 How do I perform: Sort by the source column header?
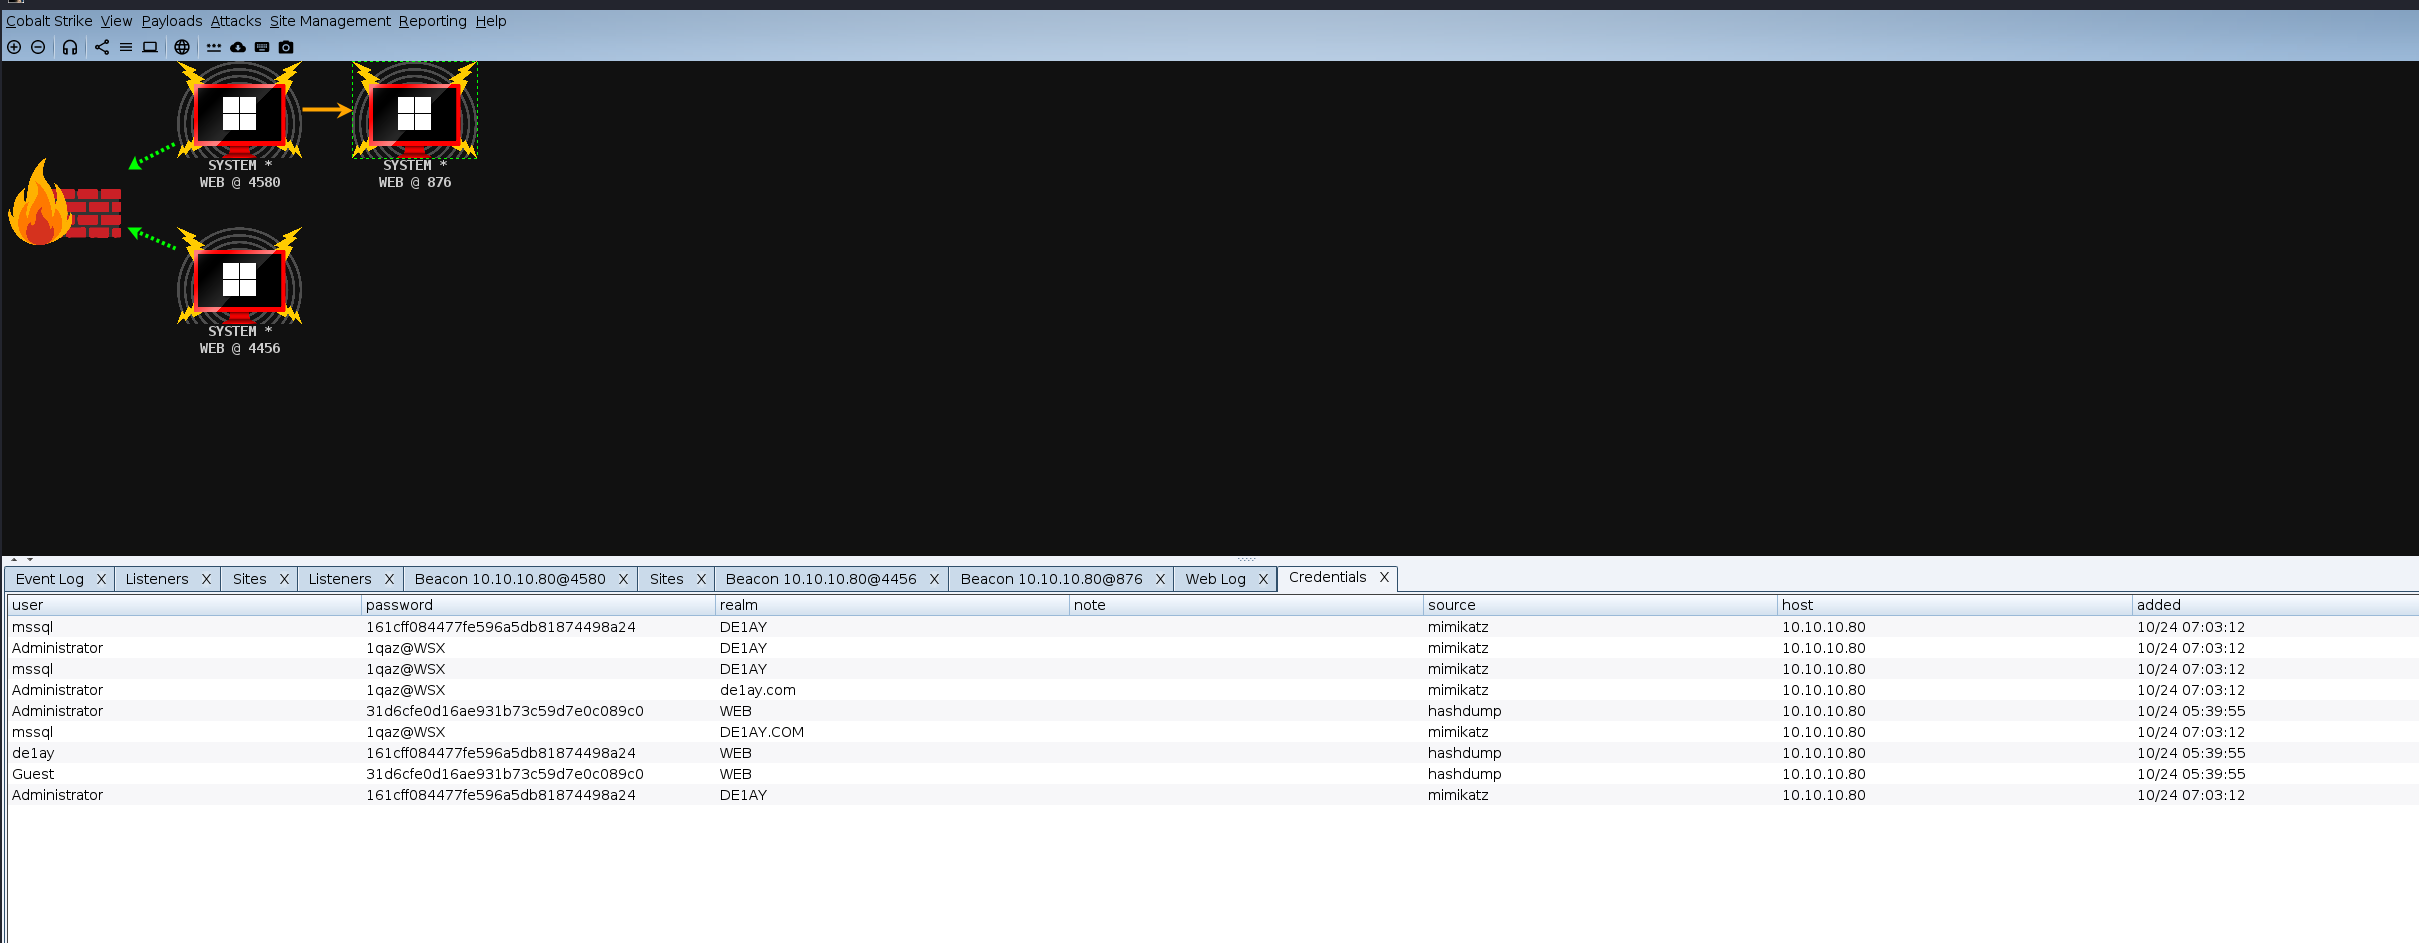[1600, 605]
